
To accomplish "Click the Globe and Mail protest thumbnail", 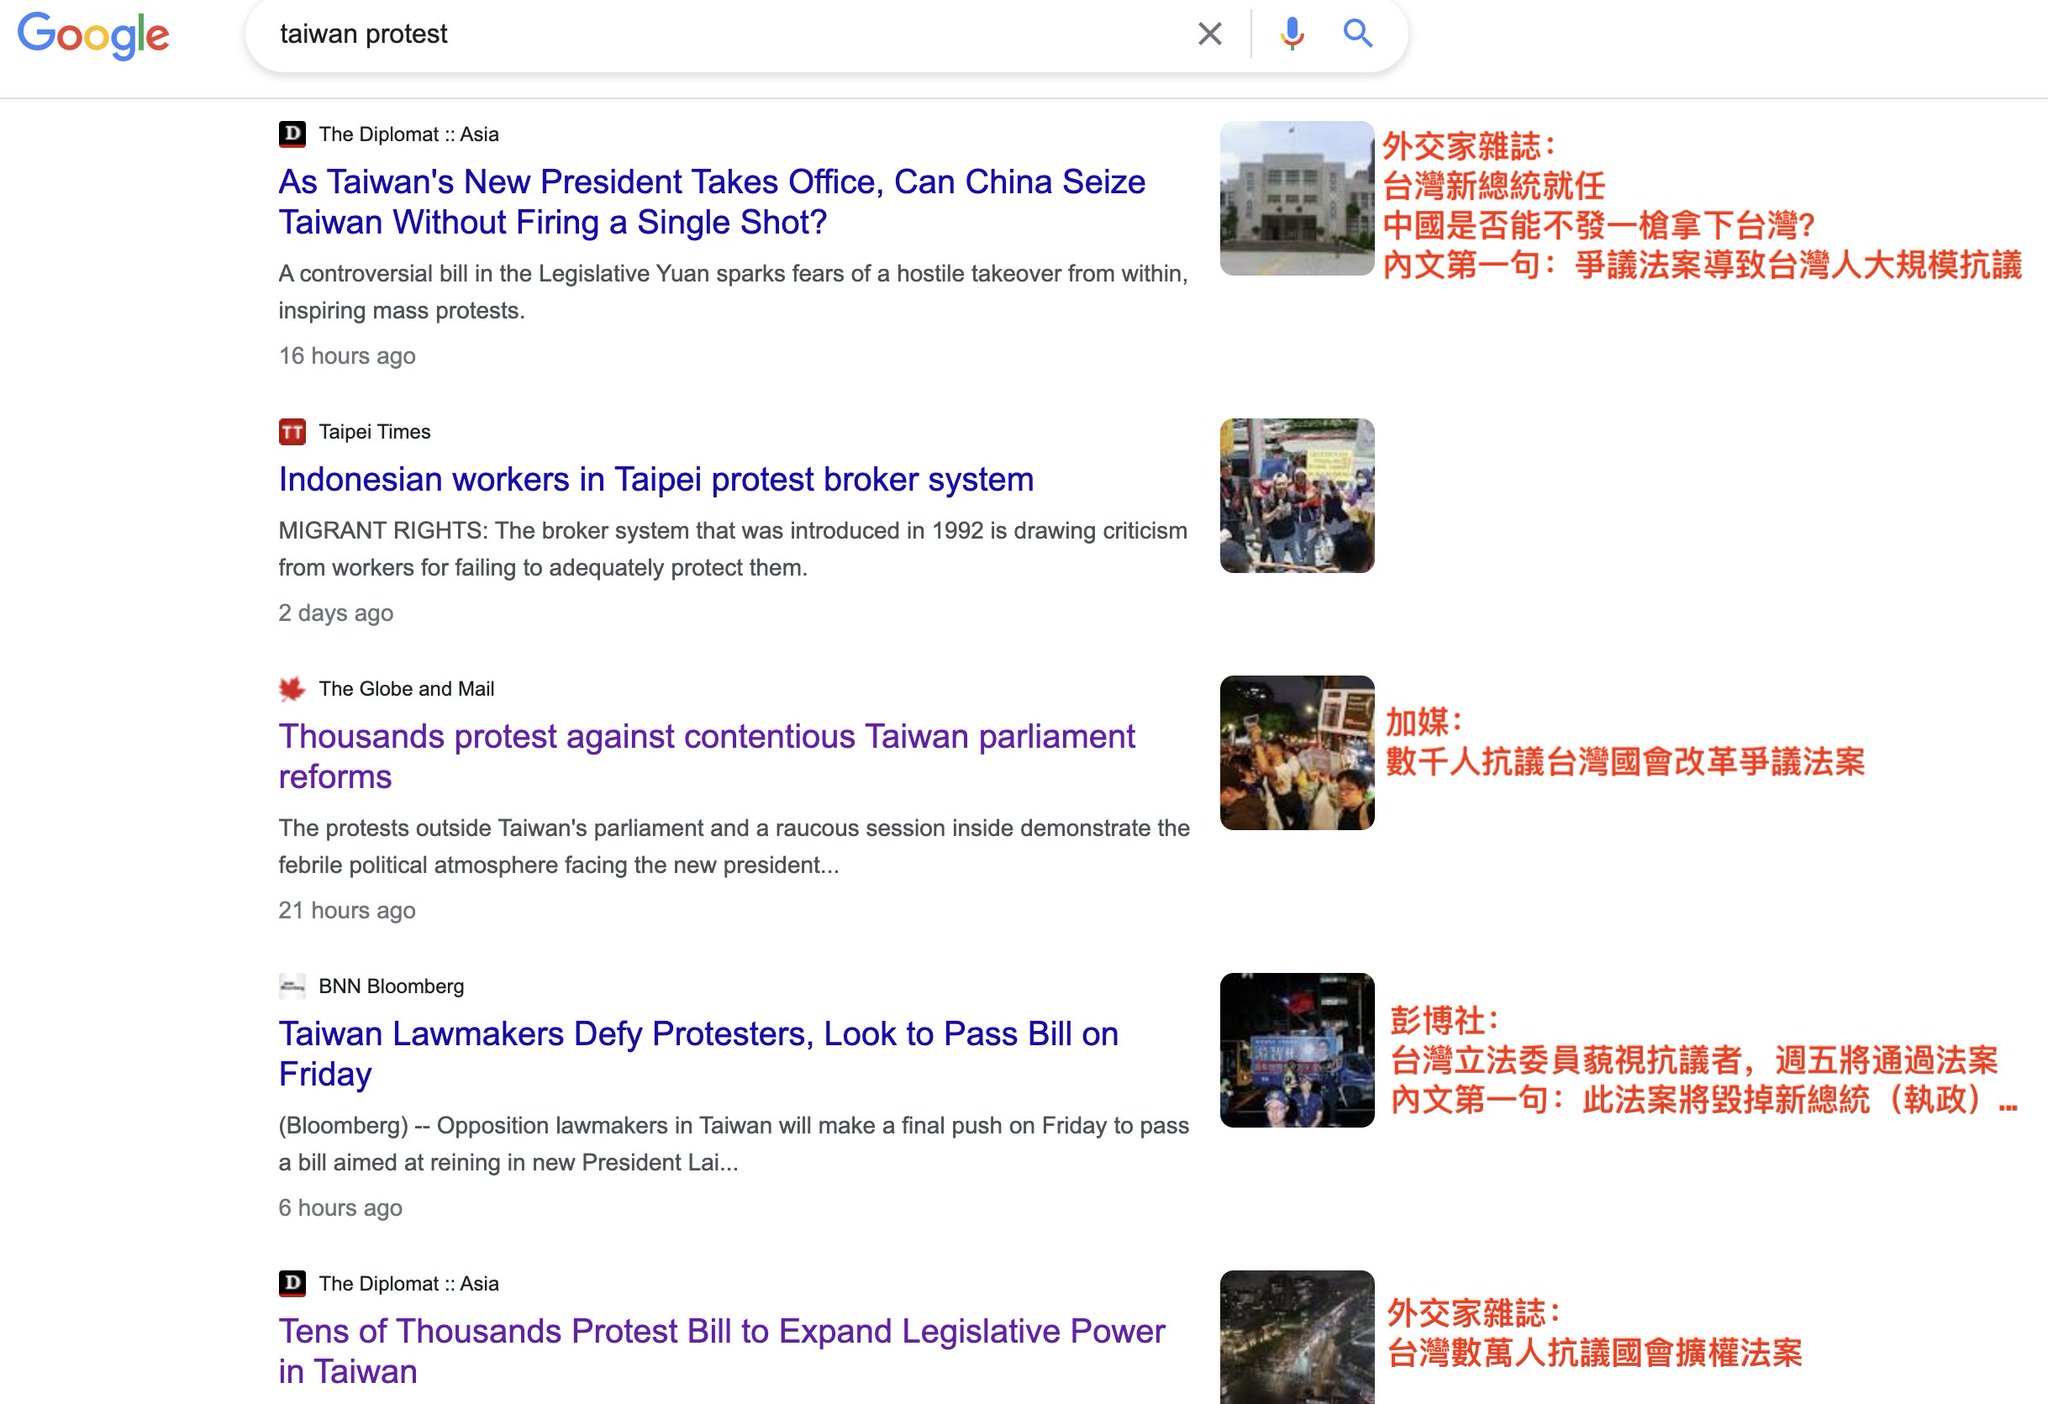I will pyautogui.click(x=1297, y=752).
